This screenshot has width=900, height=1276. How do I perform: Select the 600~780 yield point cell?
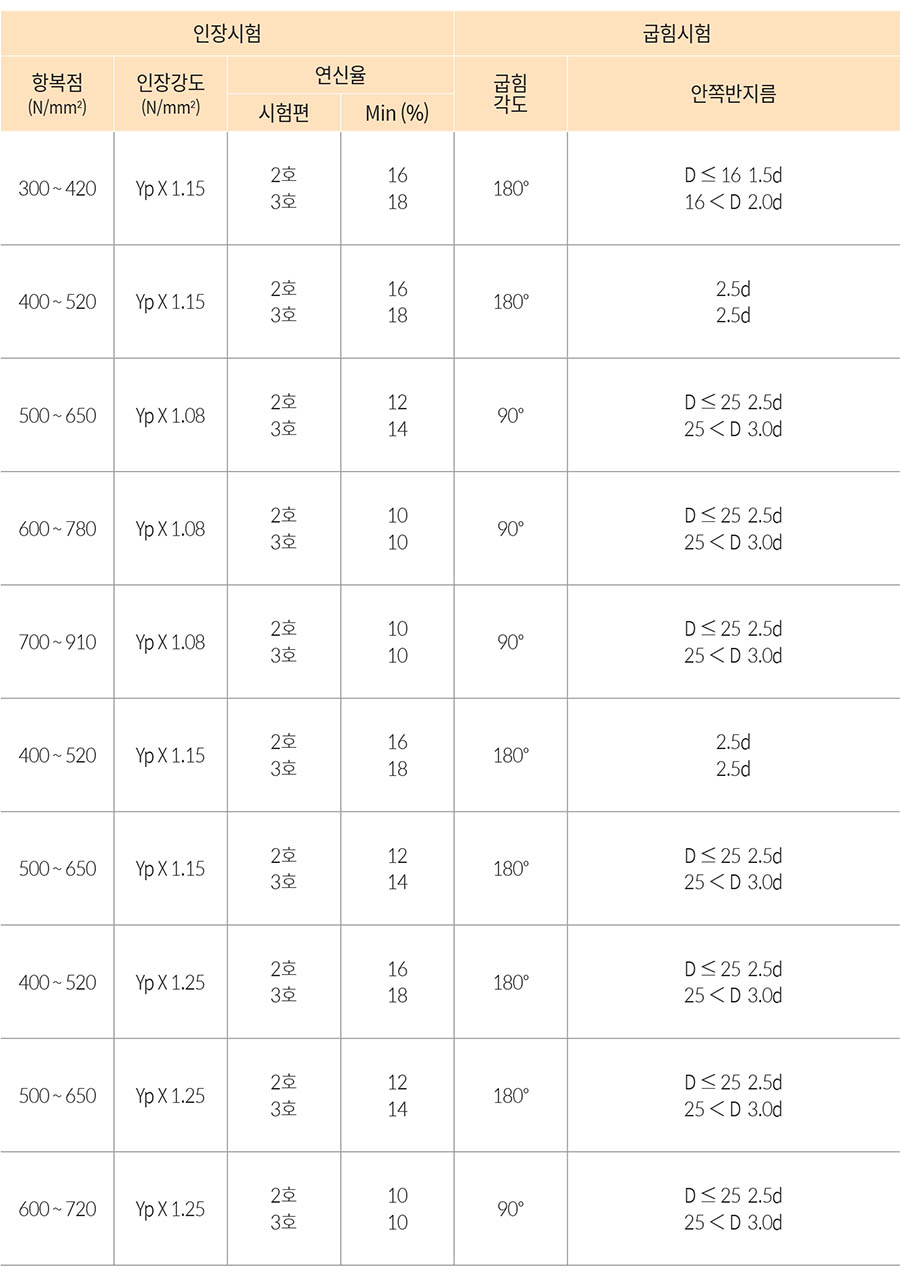coord(57,528)
